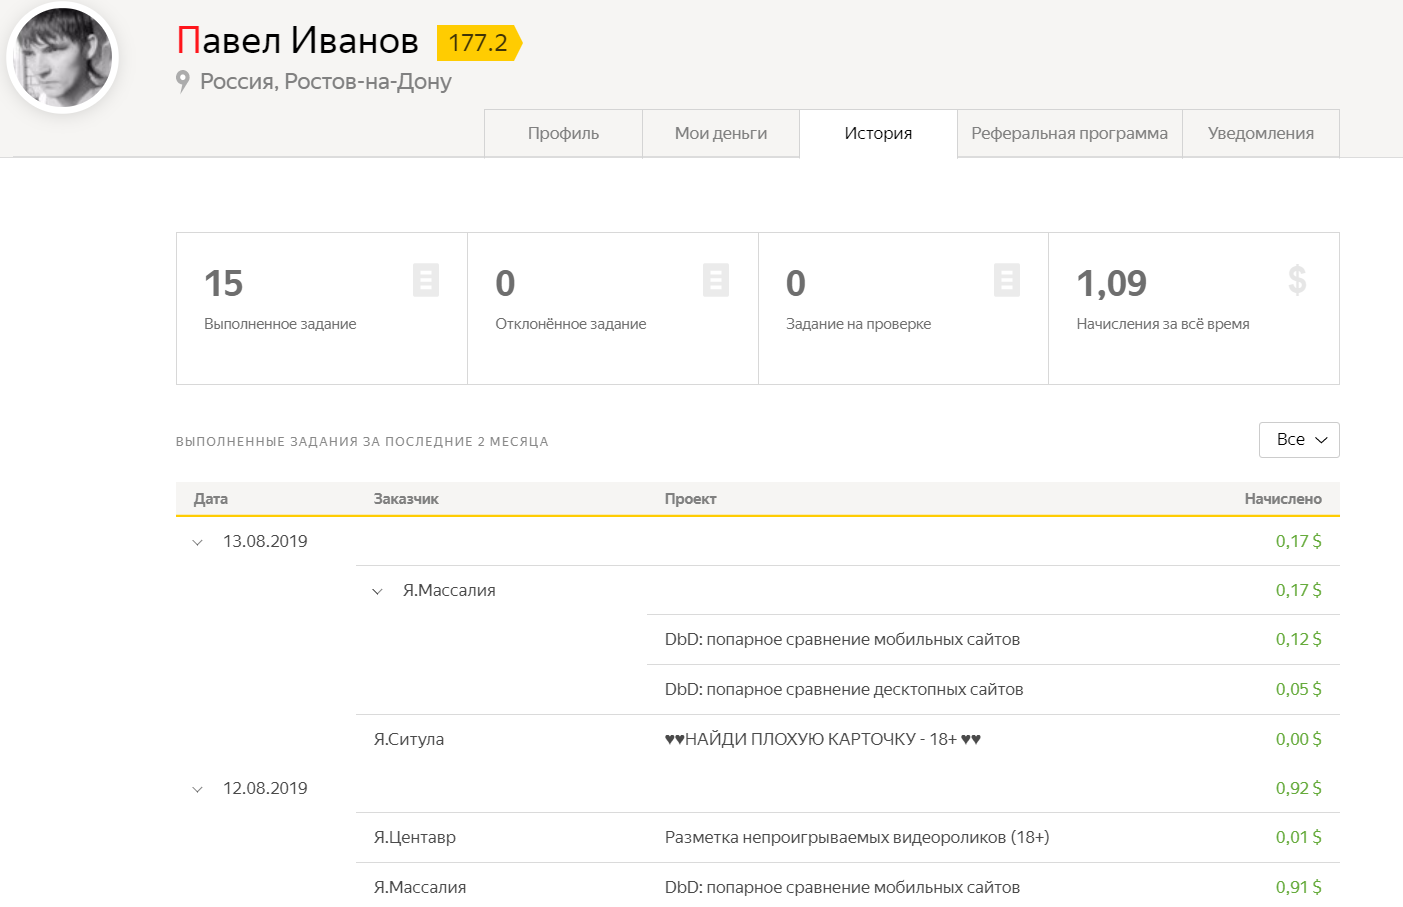Click the Заказчик column header
This screenshot has height=907, width=1403.
click(x=406, y=499)
